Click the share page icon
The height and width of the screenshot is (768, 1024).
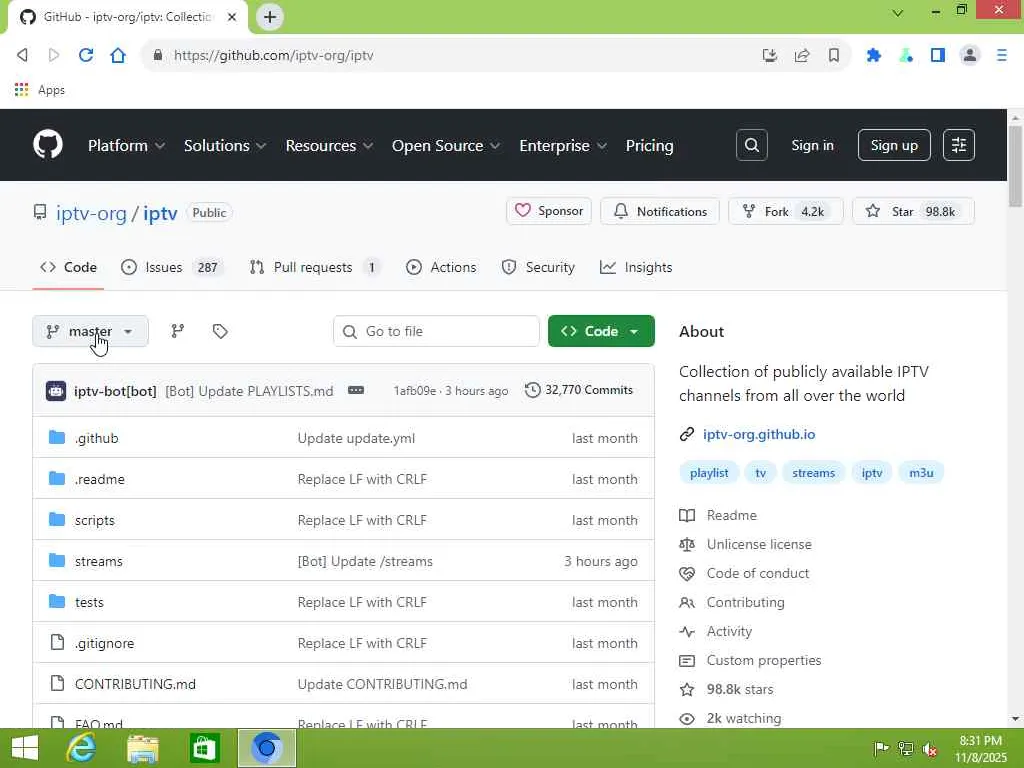(802, 56)
